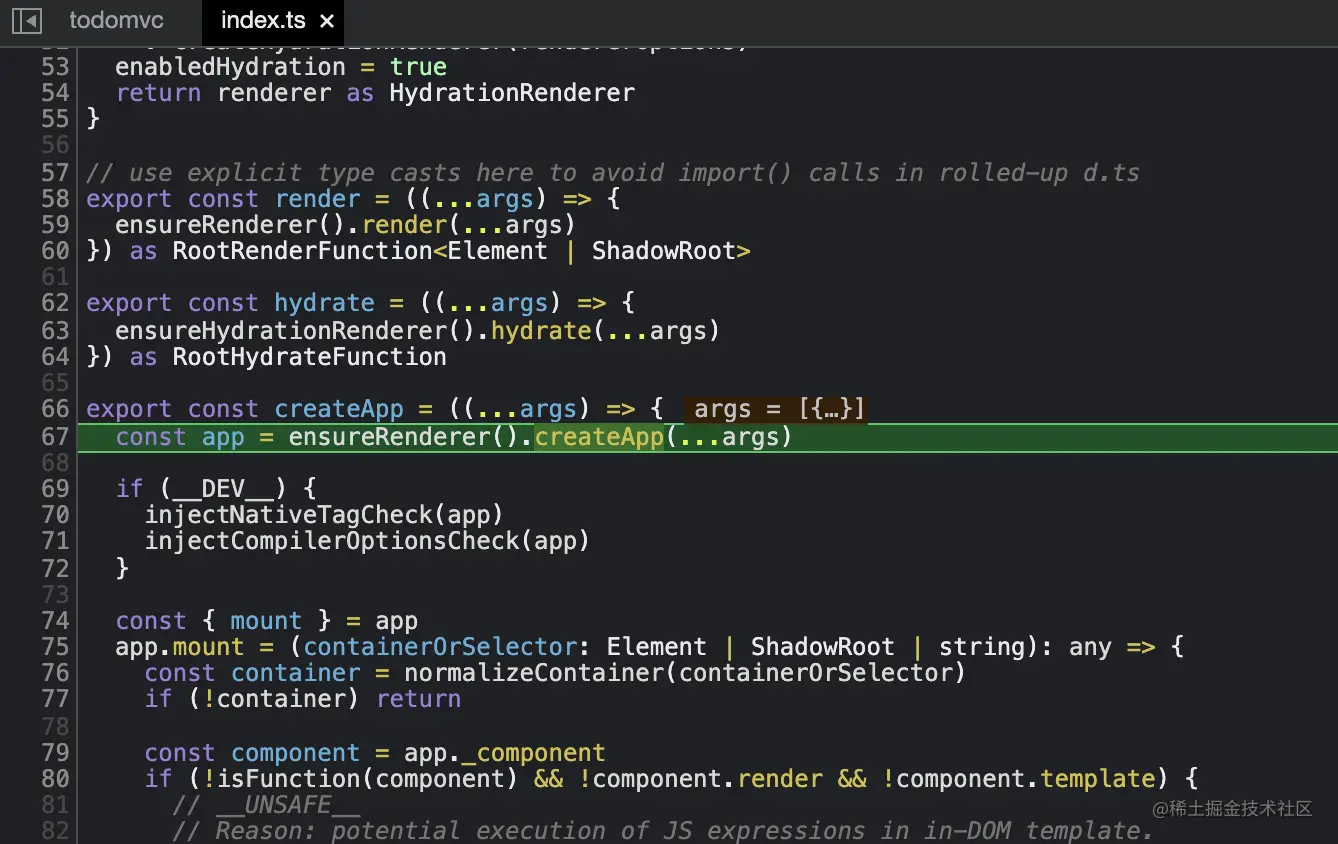This screenshot has height=844, width=1338.
Task: Click the "RootHydrateFunction" type name
Action: click(x=310, y=357)
